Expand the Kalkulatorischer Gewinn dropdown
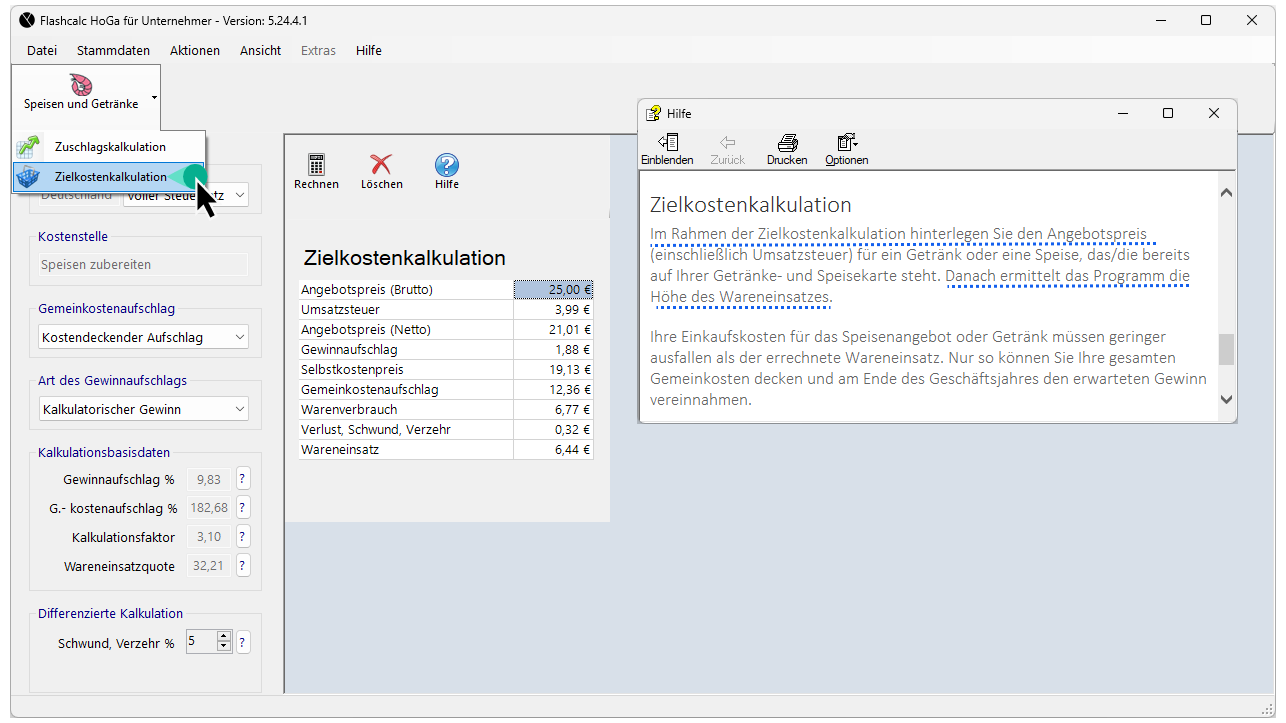Screen dimensions: 1286x723 click(x=240, y=409)
